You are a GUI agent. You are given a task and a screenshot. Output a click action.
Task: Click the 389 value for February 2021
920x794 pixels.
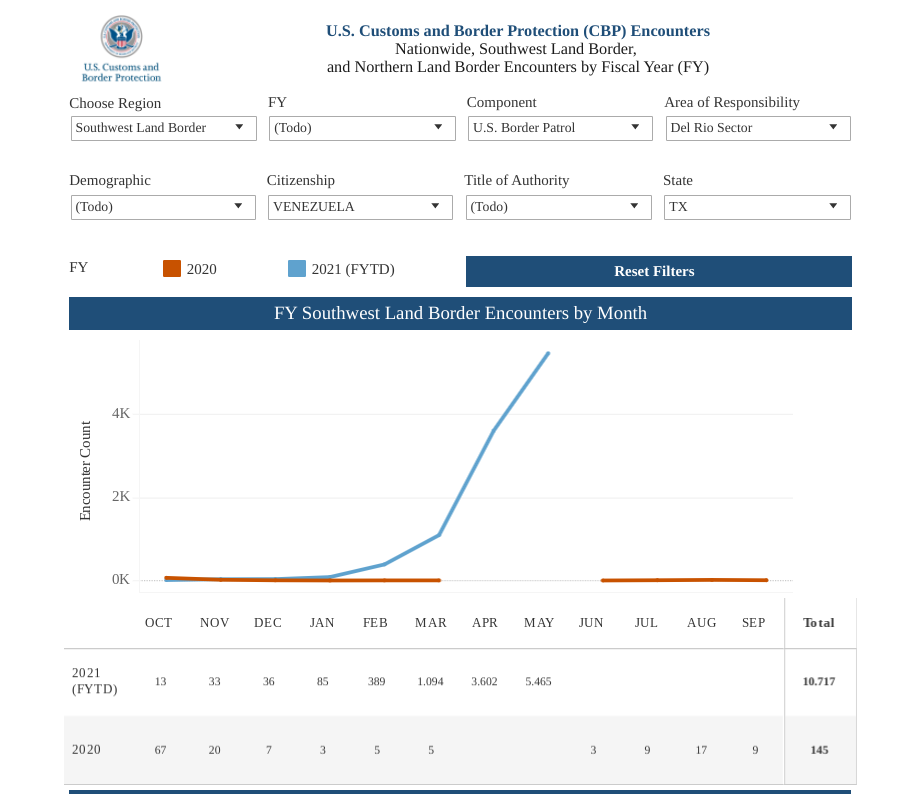coord(376,681)
